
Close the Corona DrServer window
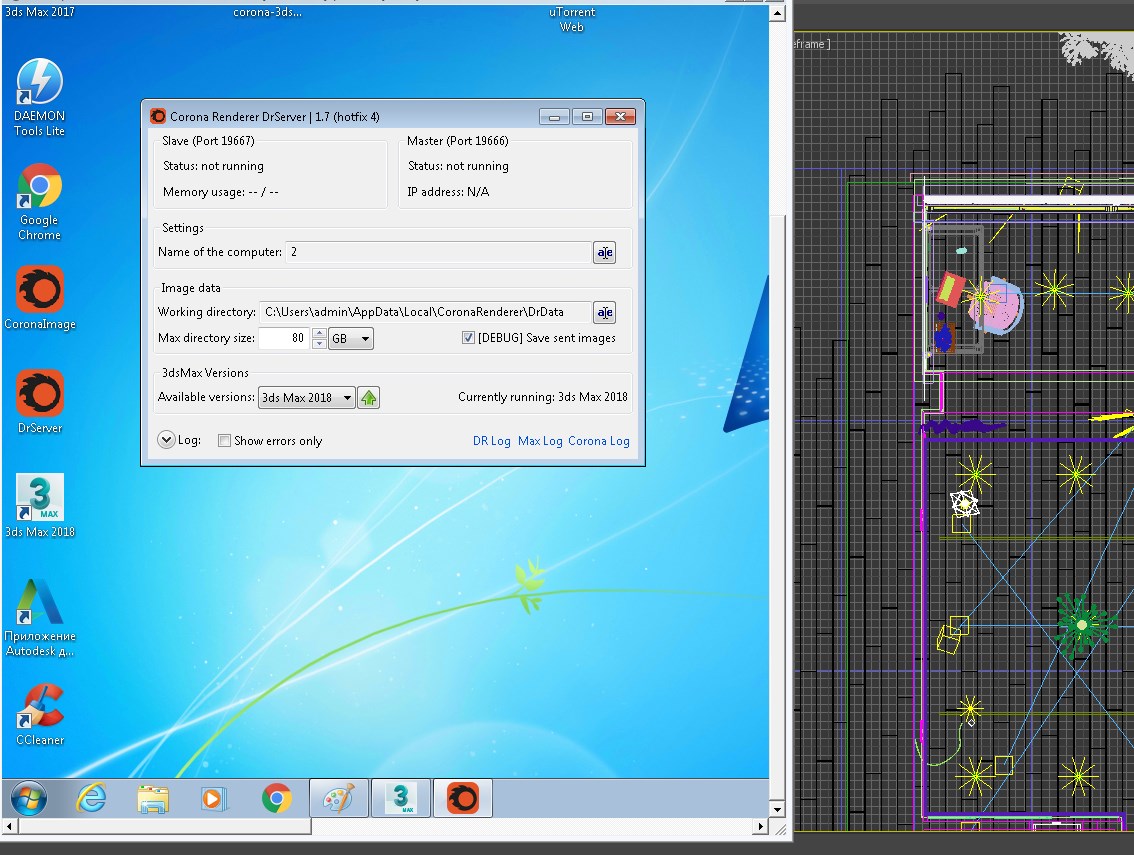coord(621,117)
